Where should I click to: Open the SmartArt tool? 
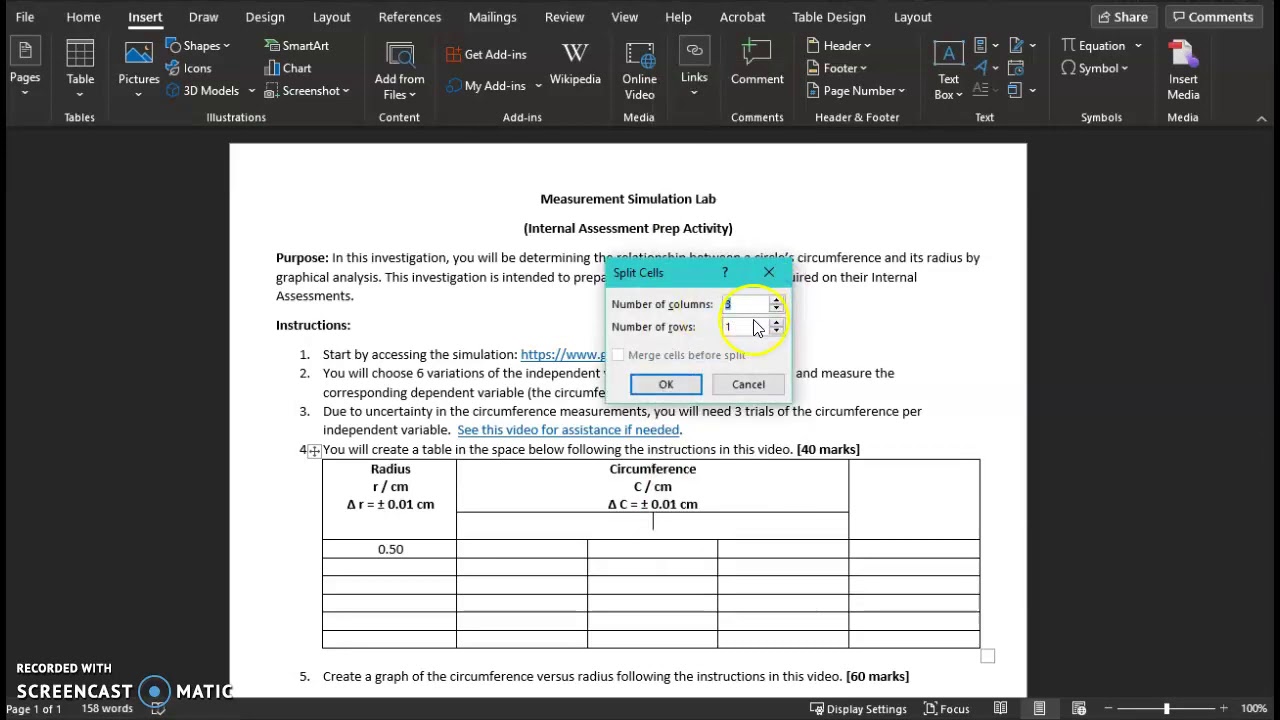296,46
